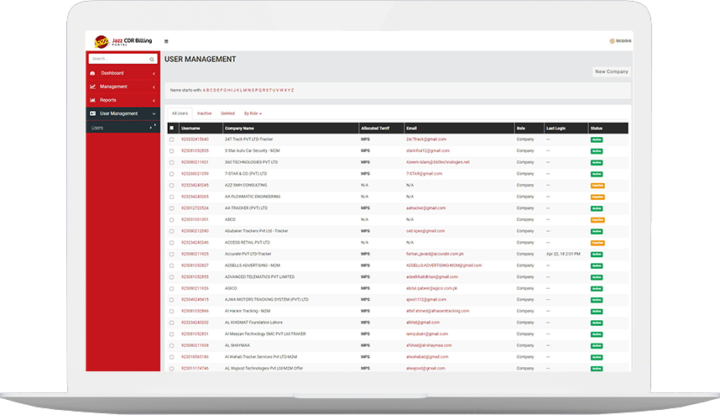Switch to the Inactive tab
This screenshot has height=415, width=720.
204,114
